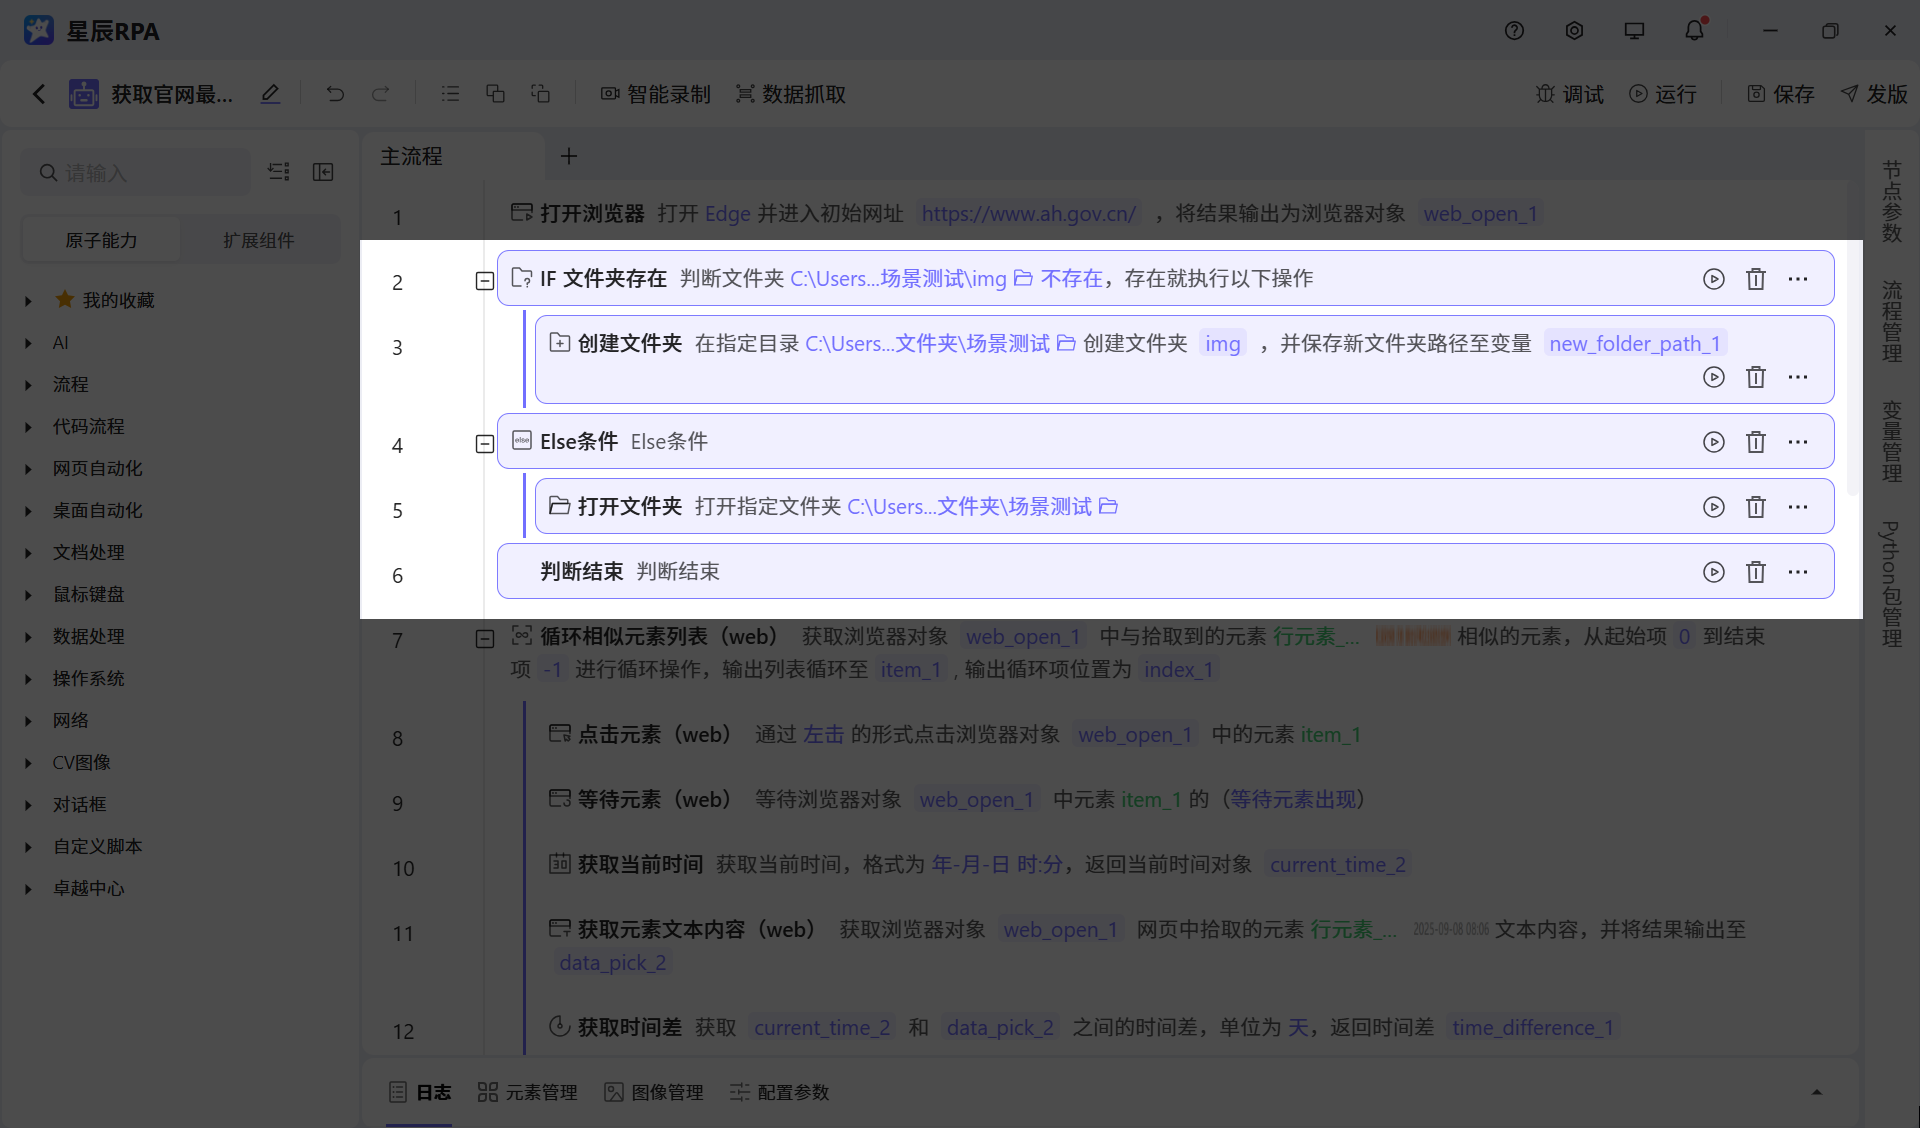1920x1128 pixels.
Task: Redo the undone change
Action: [381, 93]
